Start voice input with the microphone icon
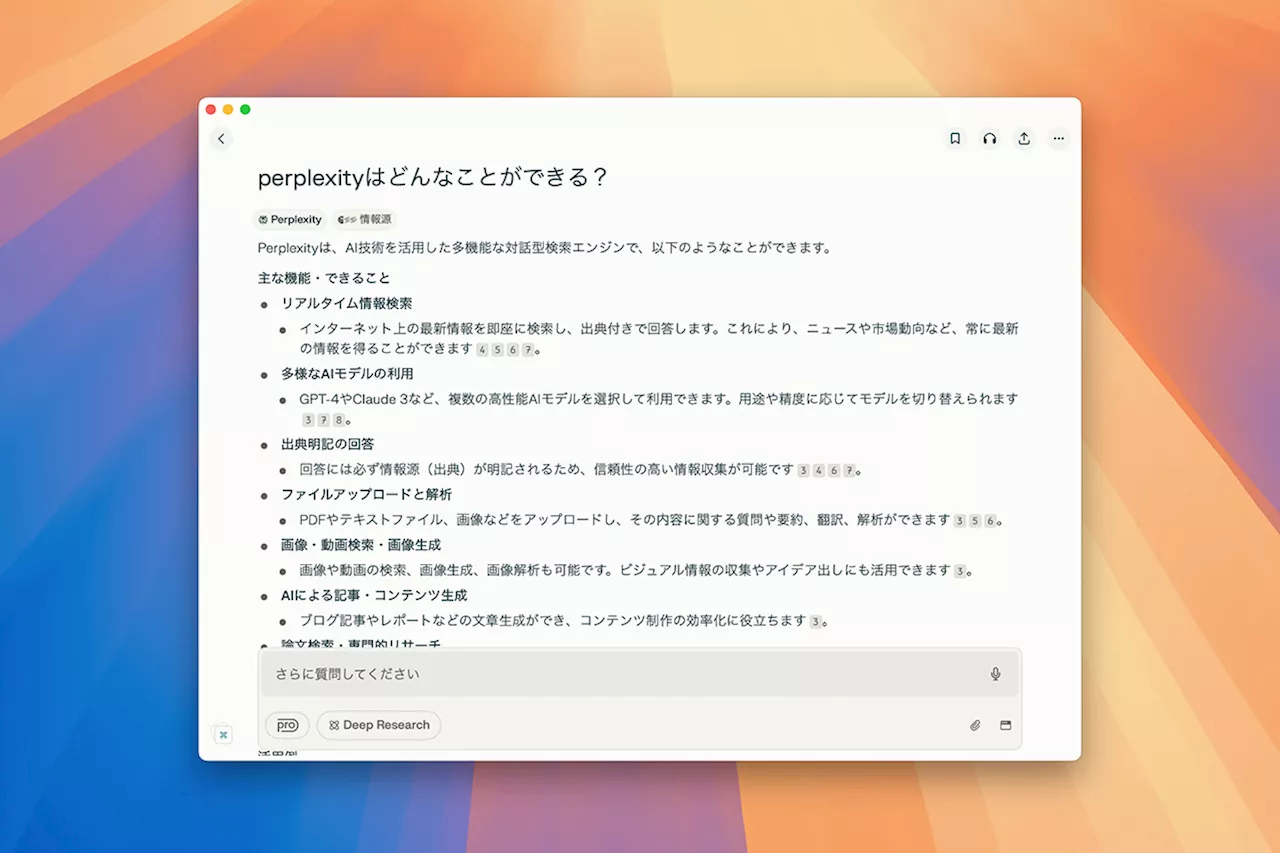This screenshot has height=853, width=1280. click(995, 674)
